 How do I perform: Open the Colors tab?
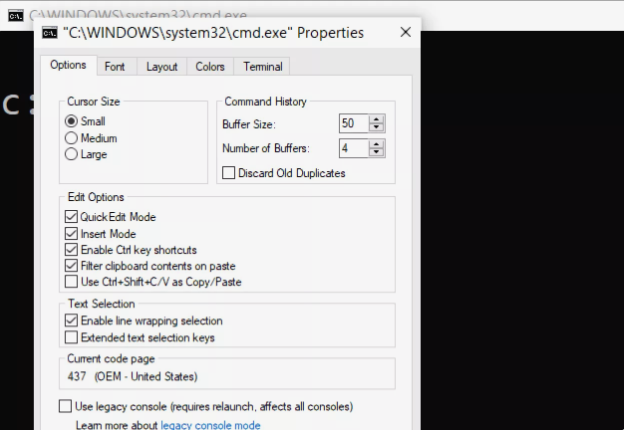210,66
